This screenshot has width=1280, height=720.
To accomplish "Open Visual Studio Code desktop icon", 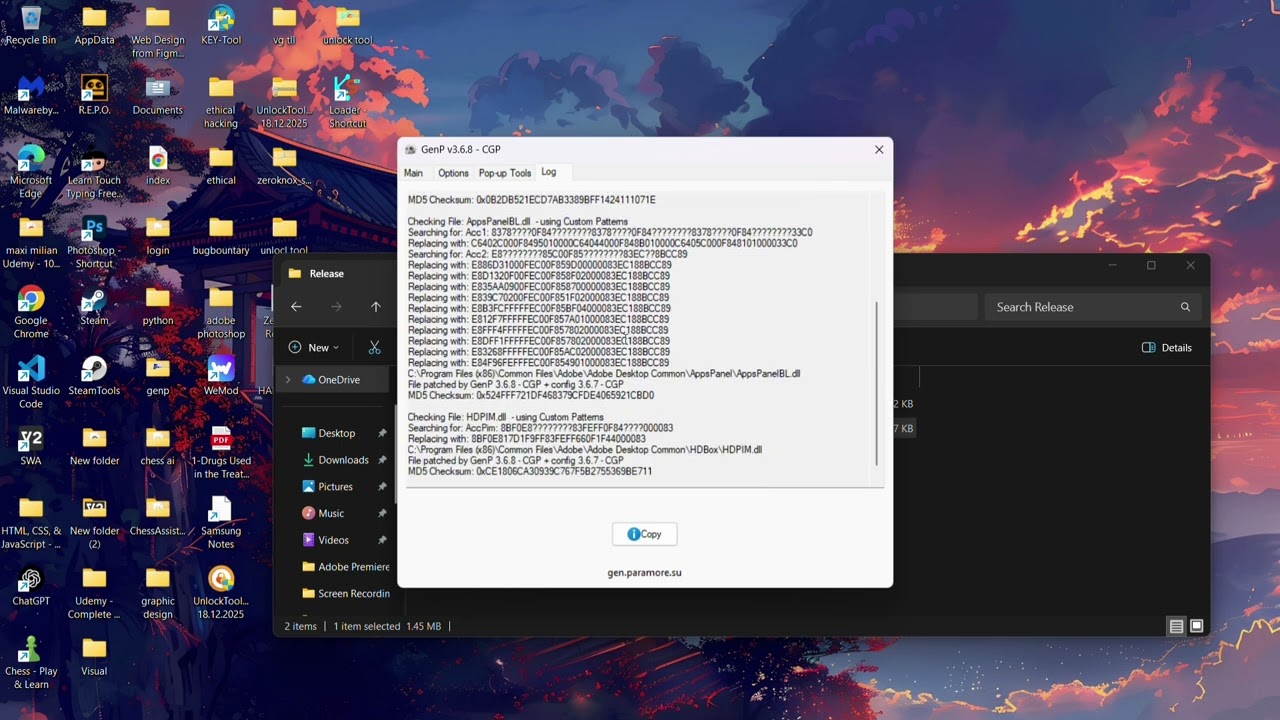I will pos(31,382).
